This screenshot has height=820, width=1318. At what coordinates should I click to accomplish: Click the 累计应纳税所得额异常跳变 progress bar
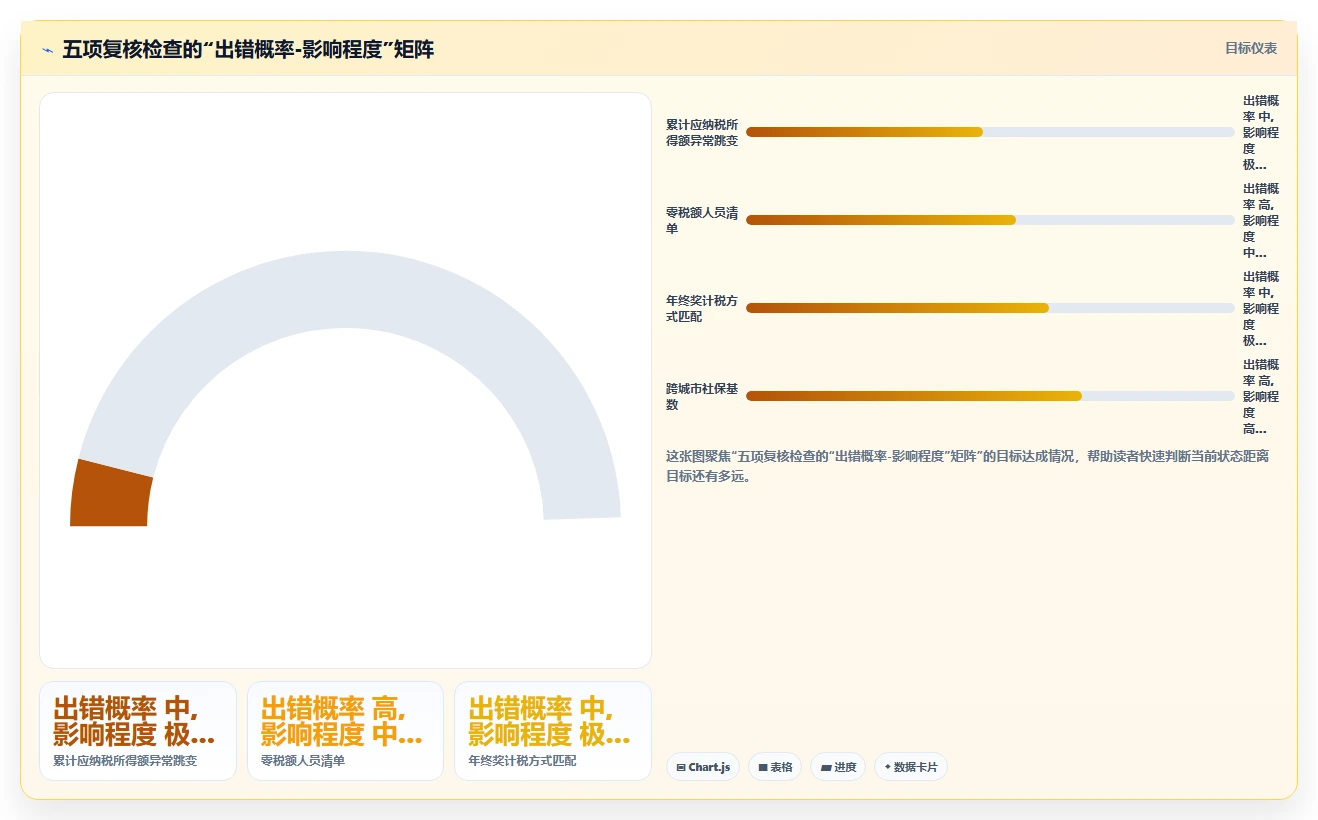990,132
